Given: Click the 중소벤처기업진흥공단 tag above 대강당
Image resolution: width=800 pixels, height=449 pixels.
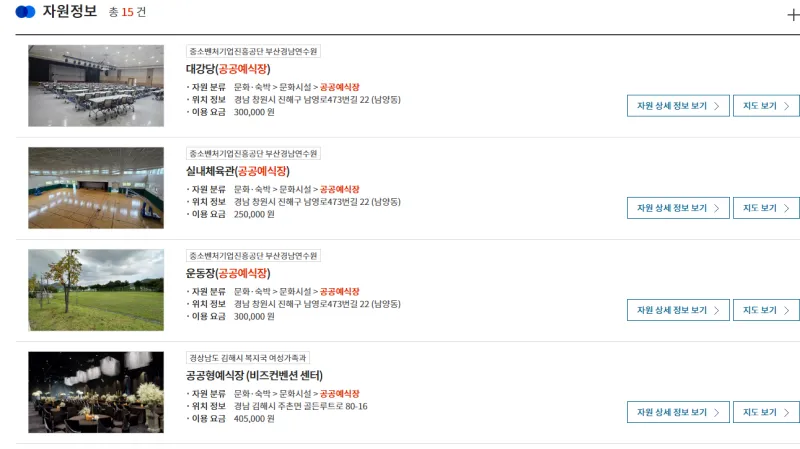Looking at the screenshot, I should click(253, 51).
